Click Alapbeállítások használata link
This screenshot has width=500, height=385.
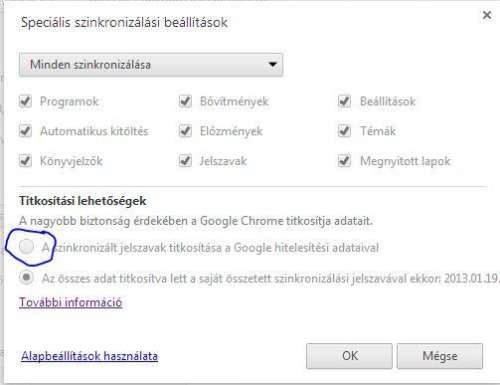[x=89, y=356]
